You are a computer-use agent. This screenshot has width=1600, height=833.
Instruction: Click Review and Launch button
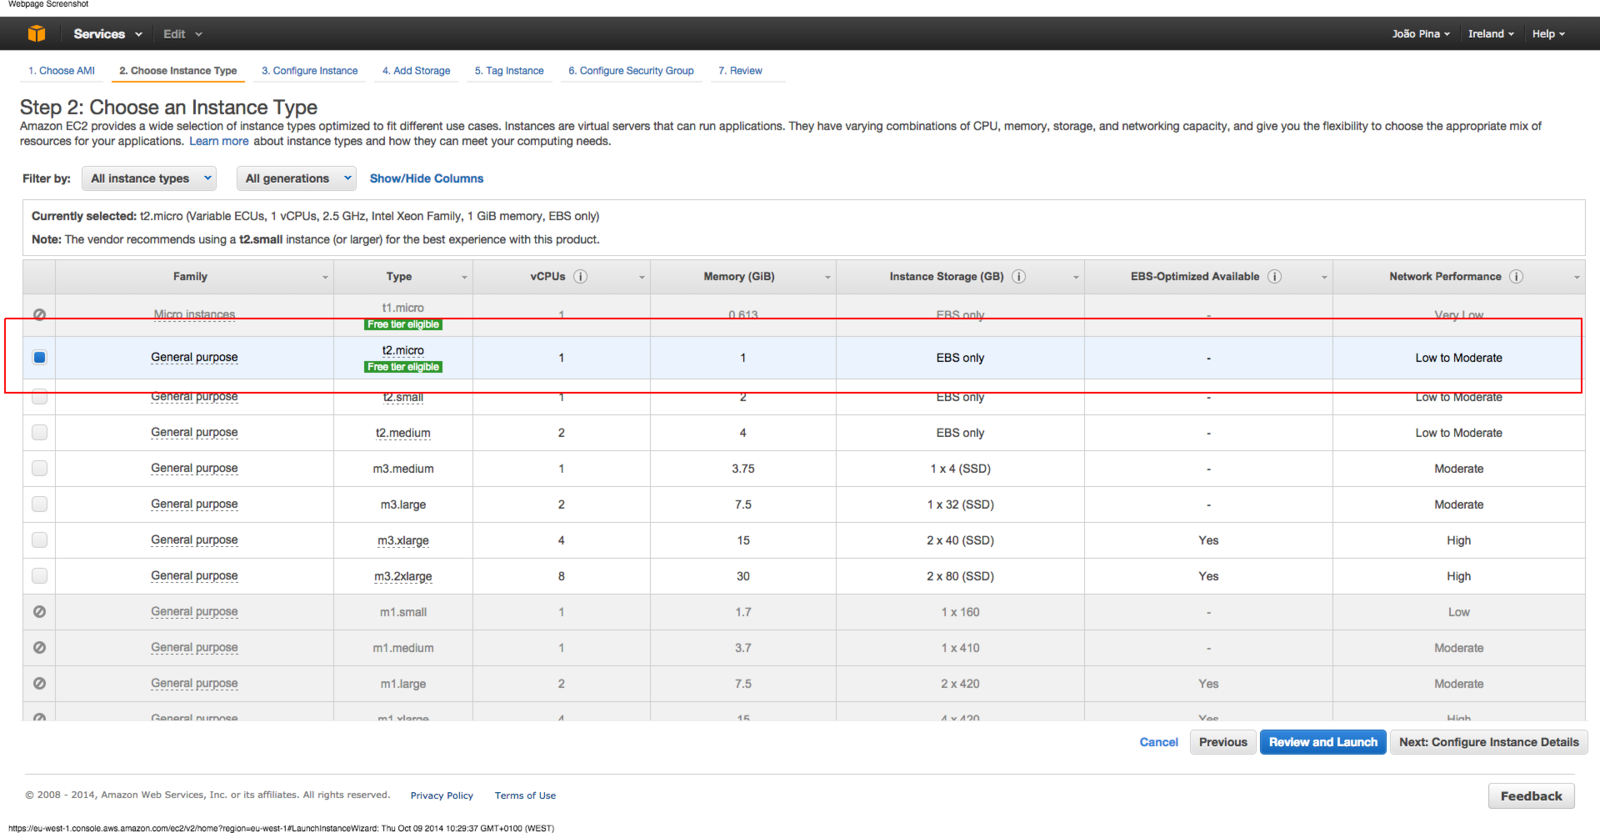1323,742
